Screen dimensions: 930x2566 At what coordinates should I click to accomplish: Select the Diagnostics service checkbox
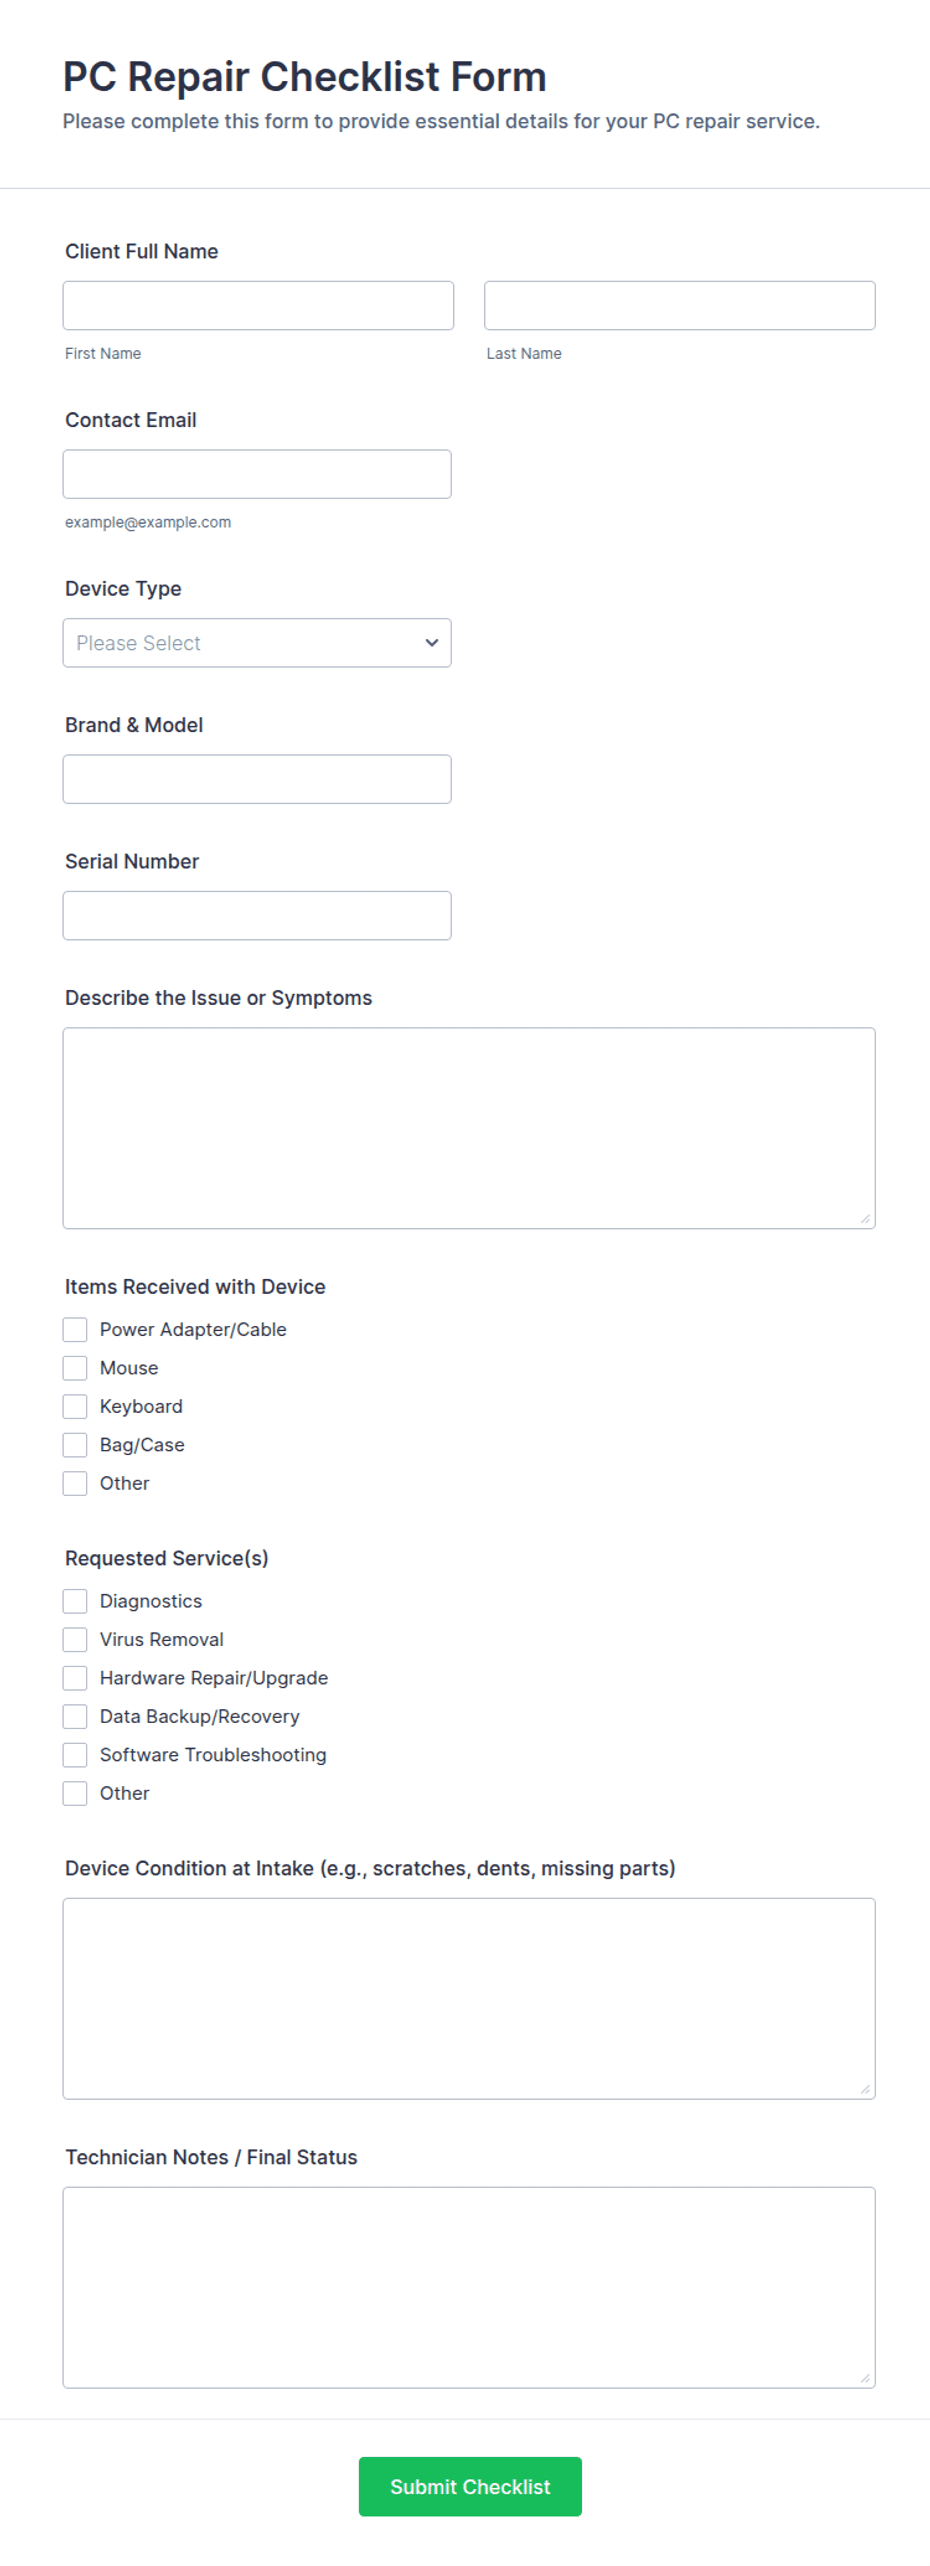click(x=75, y=1601)
